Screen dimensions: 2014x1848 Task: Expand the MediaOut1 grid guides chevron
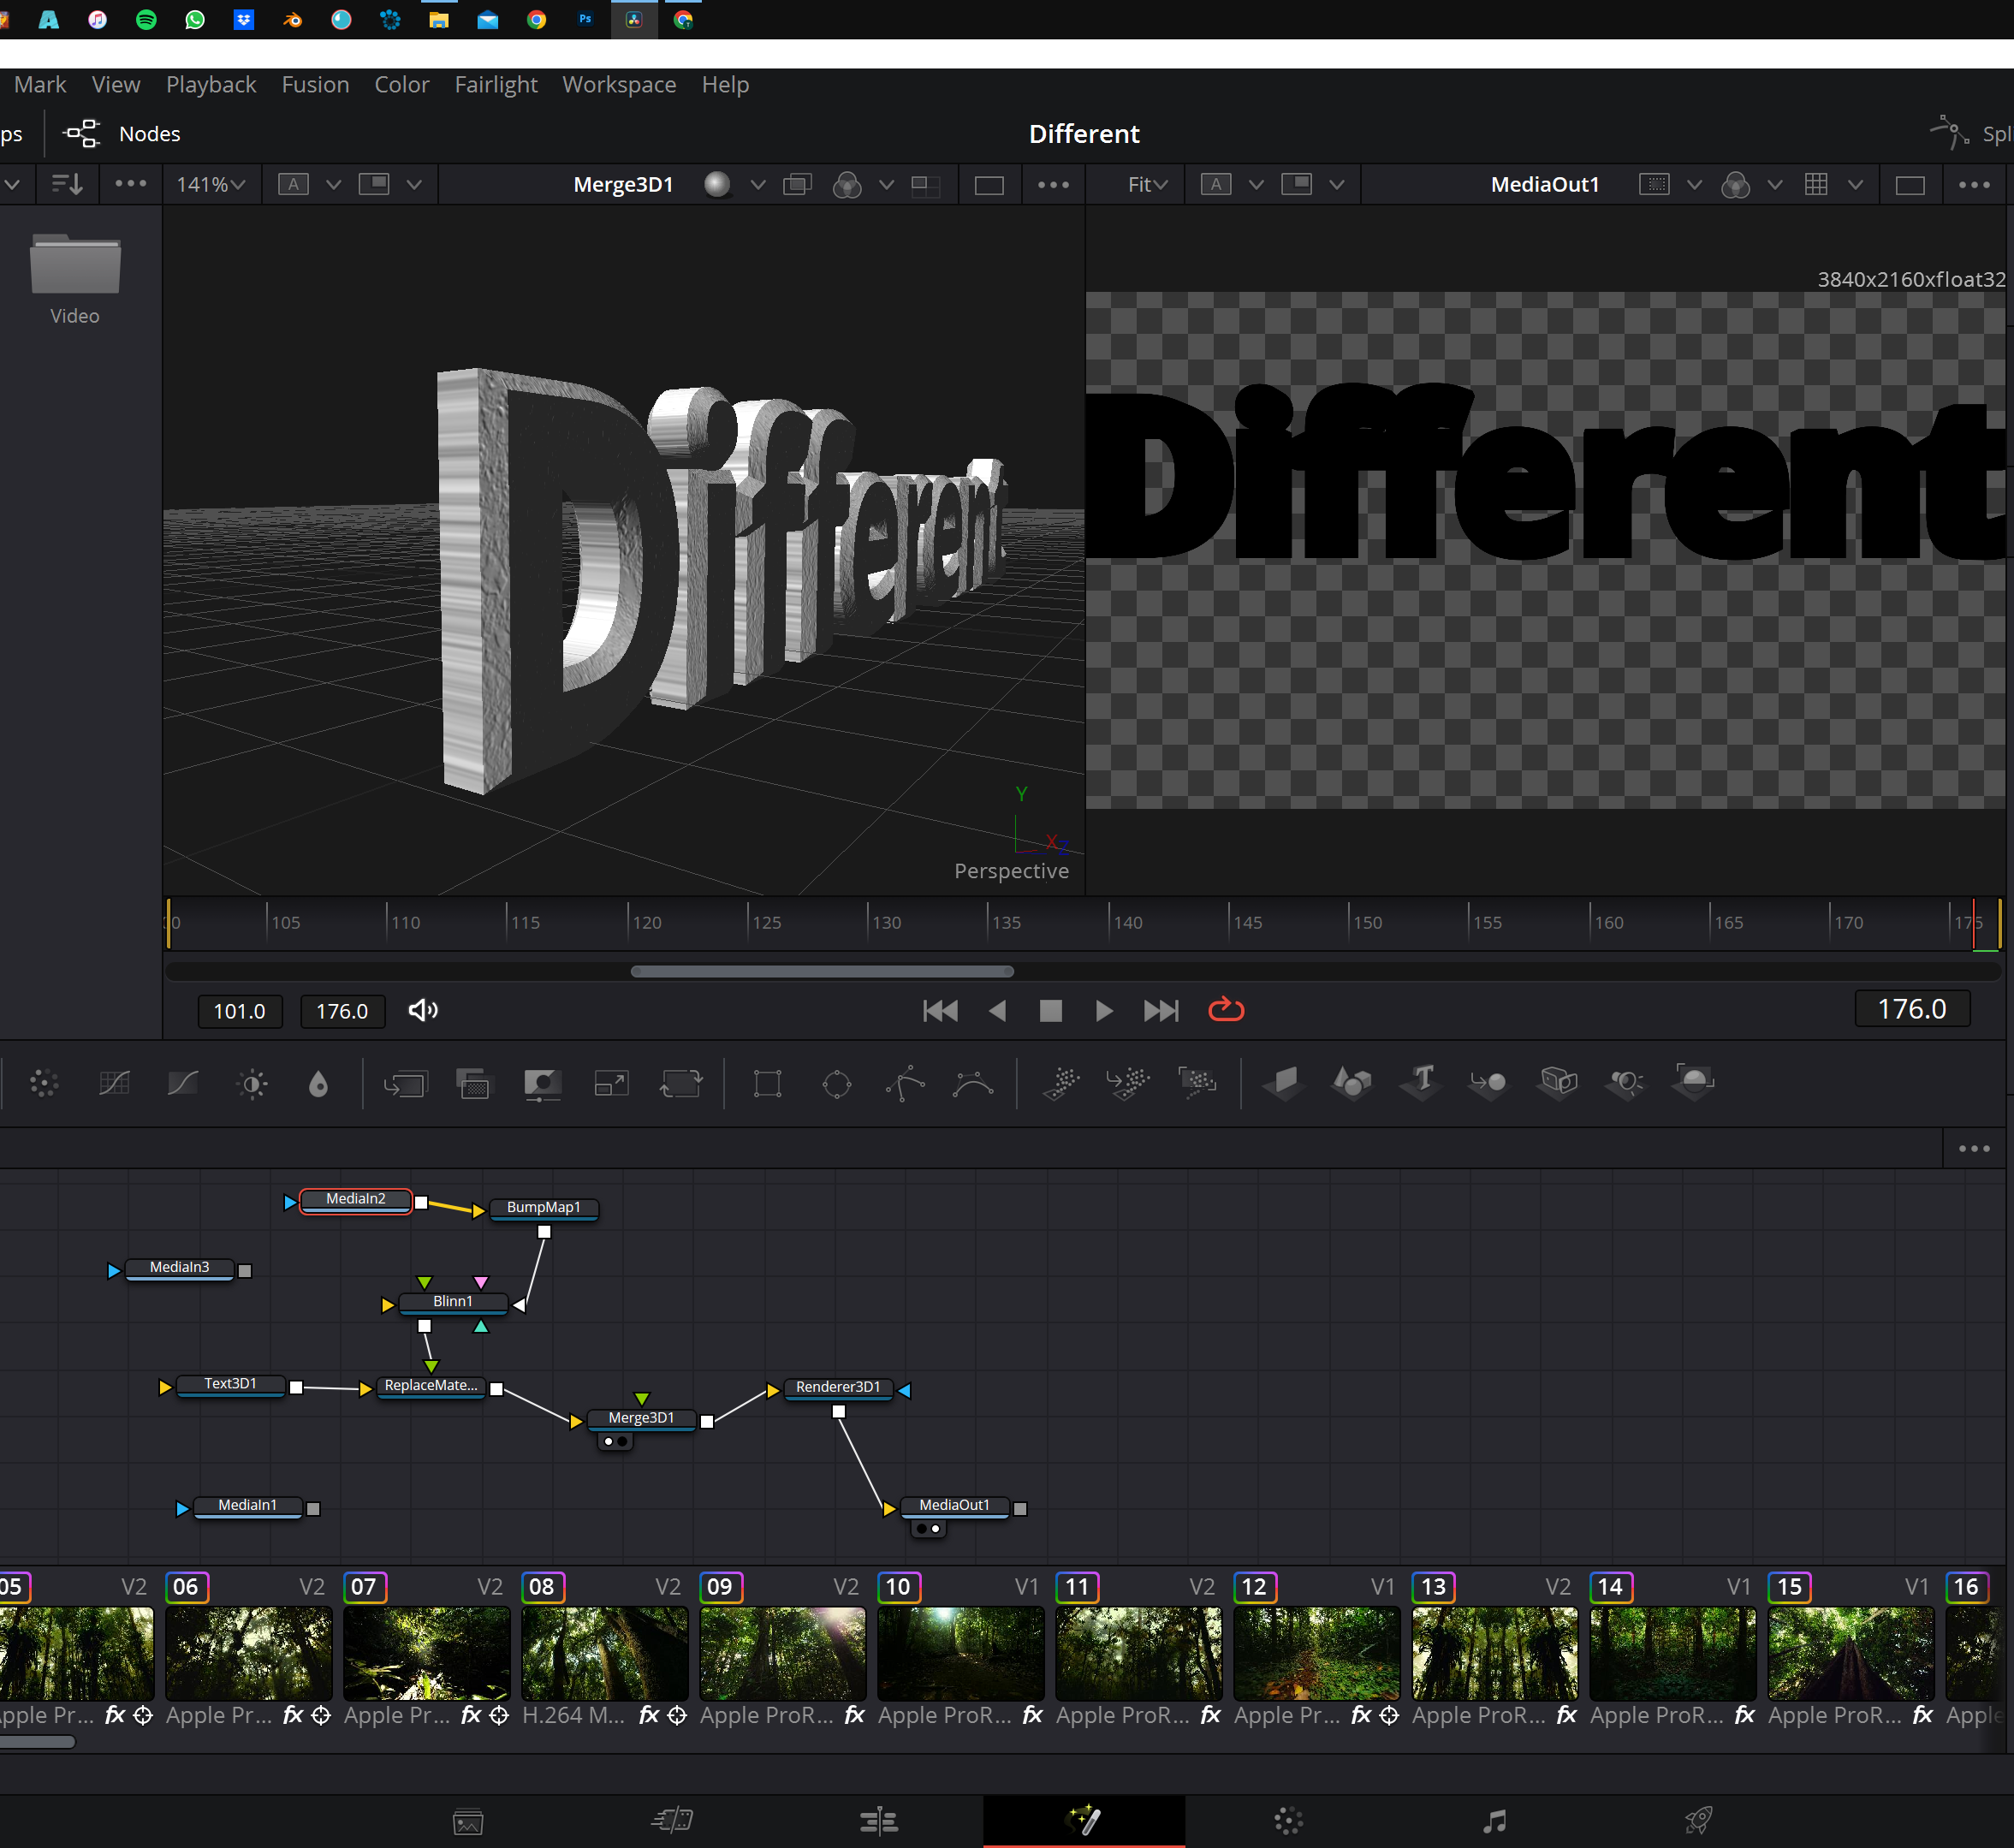click(x=1855, y=185)
